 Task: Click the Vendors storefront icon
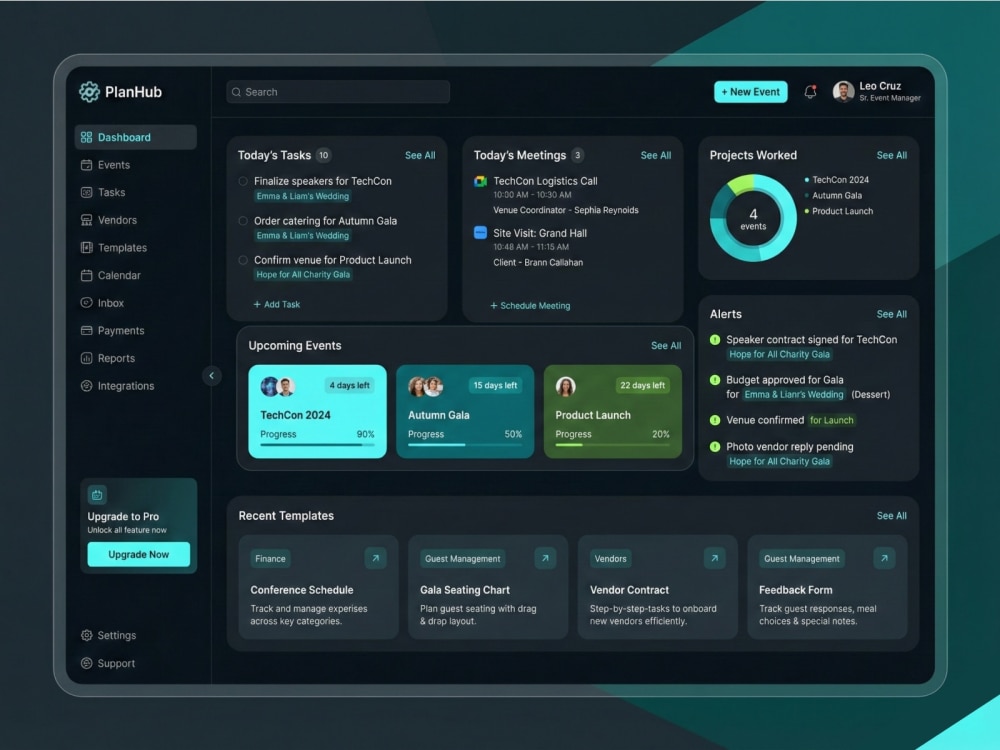tap(86, 220)
